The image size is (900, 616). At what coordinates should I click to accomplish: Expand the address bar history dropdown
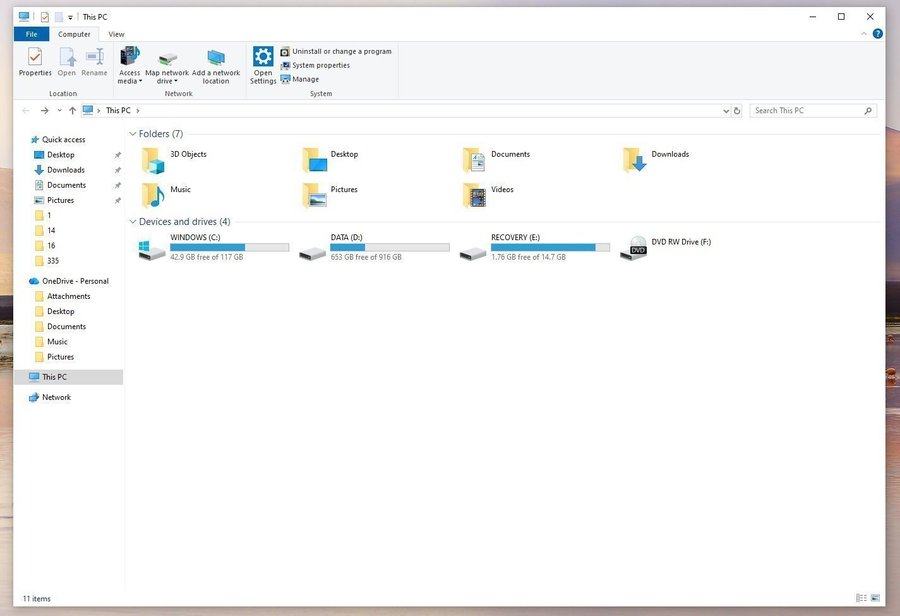(x=725, y=111)
